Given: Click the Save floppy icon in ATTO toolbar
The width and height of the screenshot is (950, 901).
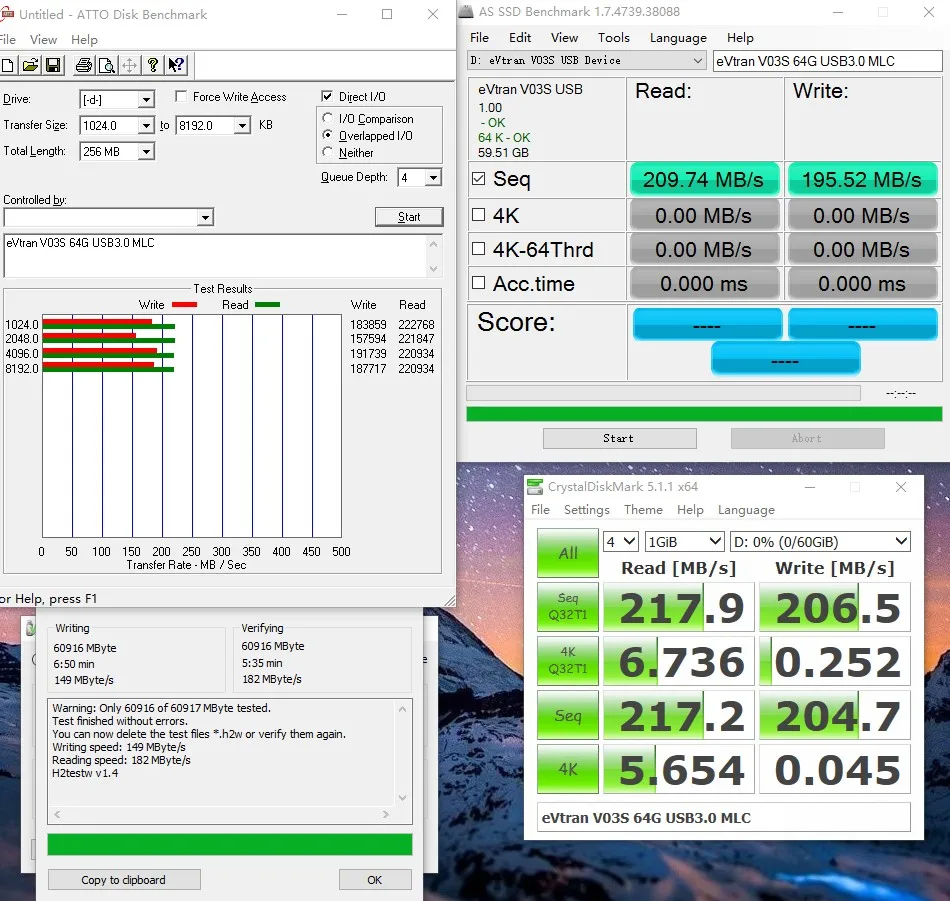Looking at the screenshot, I should point(53,65).
